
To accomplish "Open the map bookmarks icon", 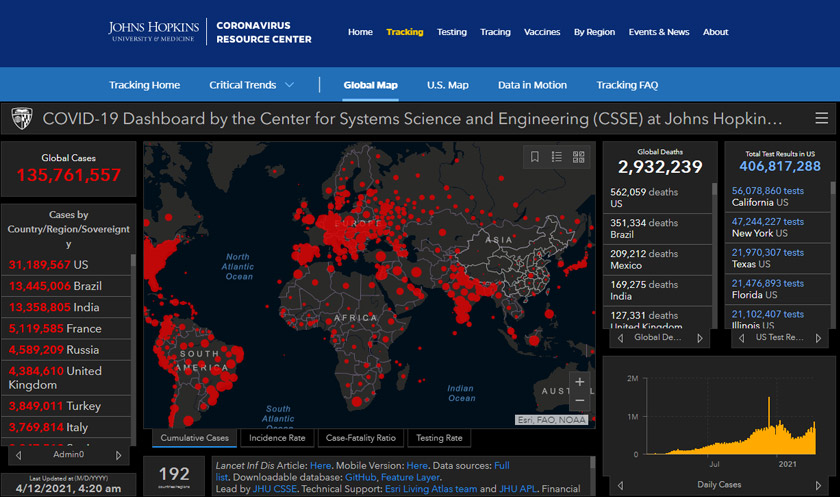I will click(x=535, y=157).
